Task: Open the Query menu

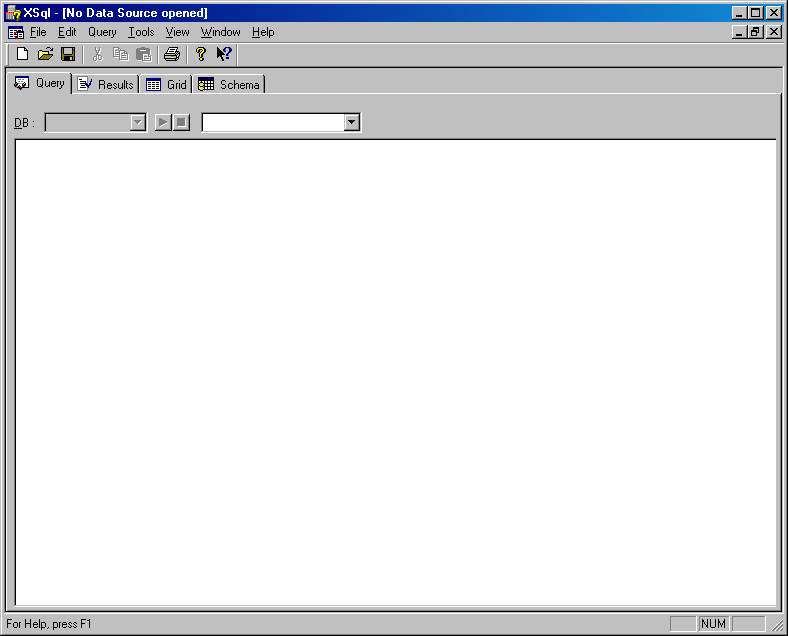Action: point(102,32)
